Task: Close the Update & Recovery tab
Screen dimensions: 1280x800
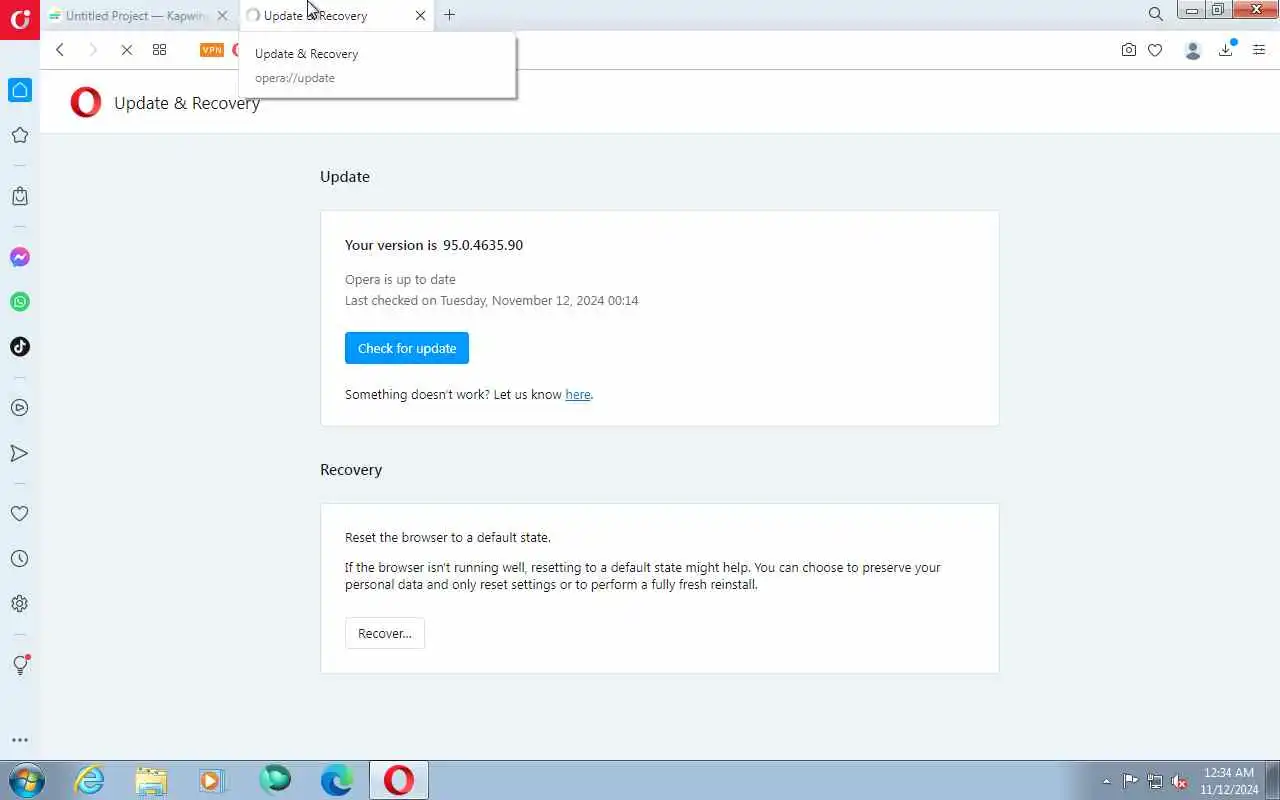Action: click(x=420, y=15)
